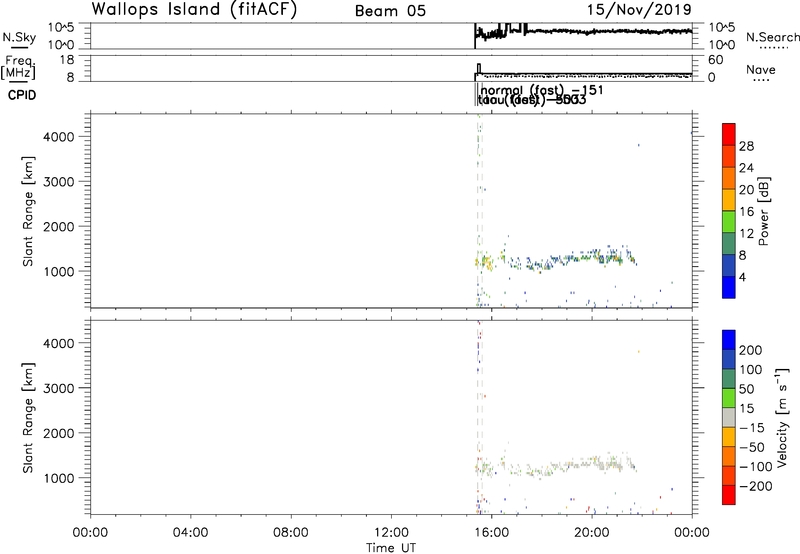Click the 'Slant Range [km]' label of velocity panel
Screen dimensions: 800x554
click(x=28, y=418)
